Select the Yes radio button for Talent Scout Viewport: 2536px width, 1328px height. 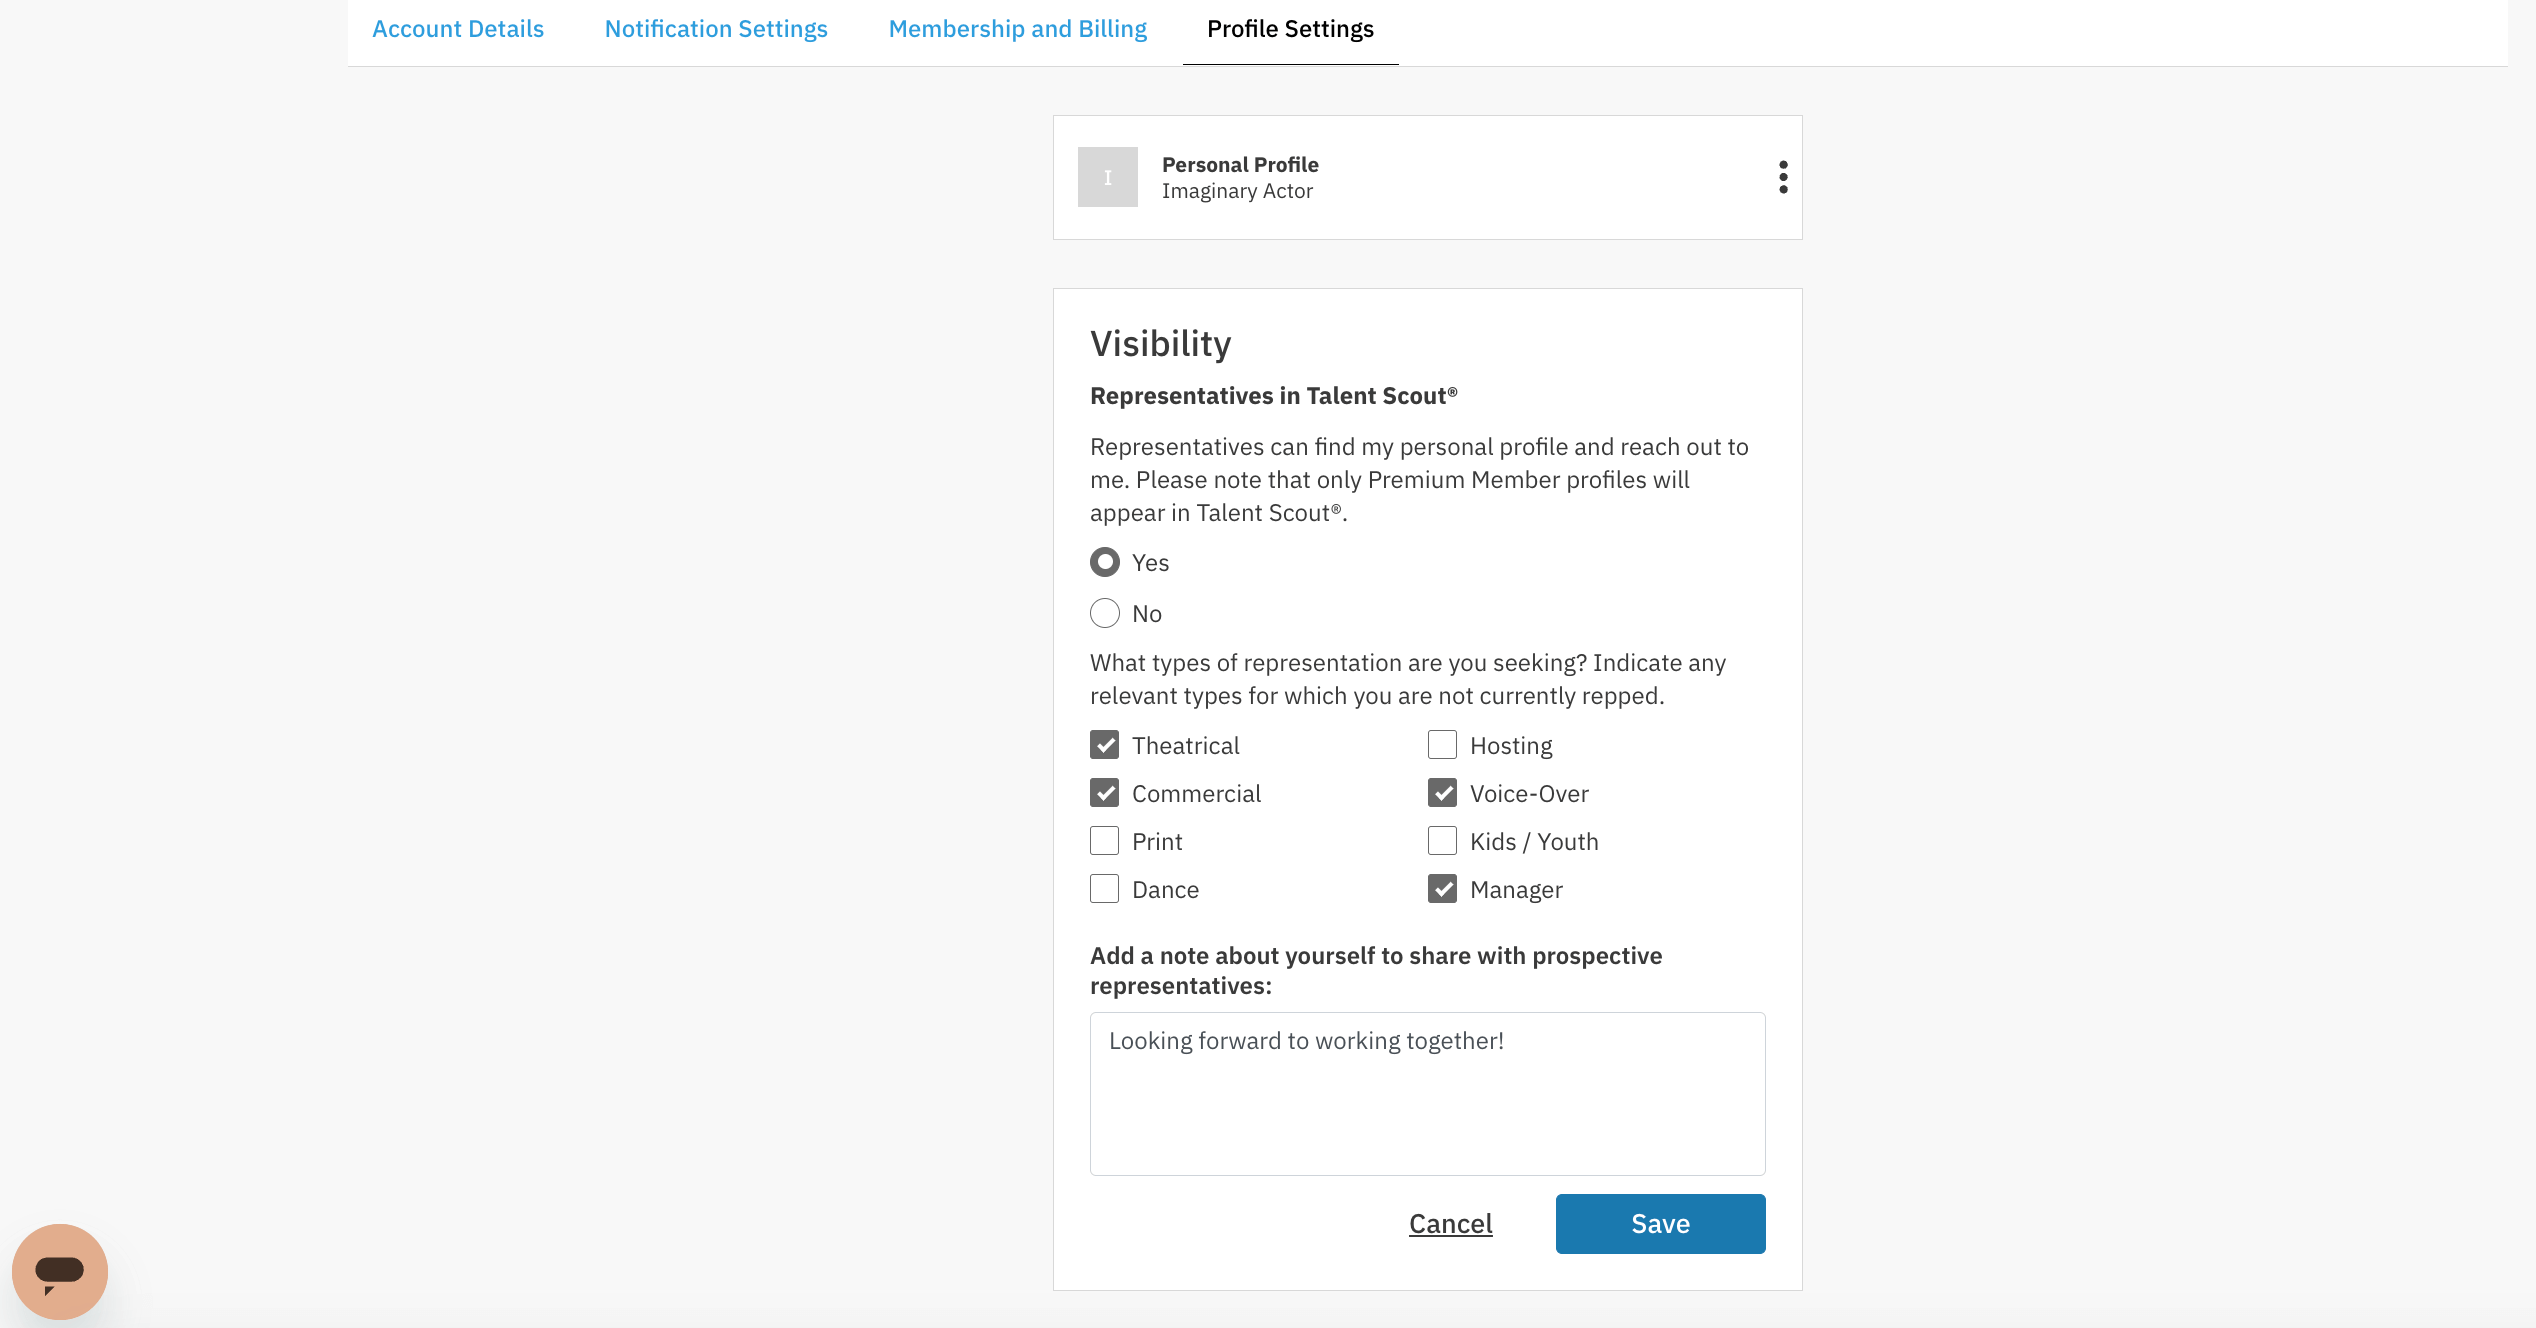point(1105,562)
